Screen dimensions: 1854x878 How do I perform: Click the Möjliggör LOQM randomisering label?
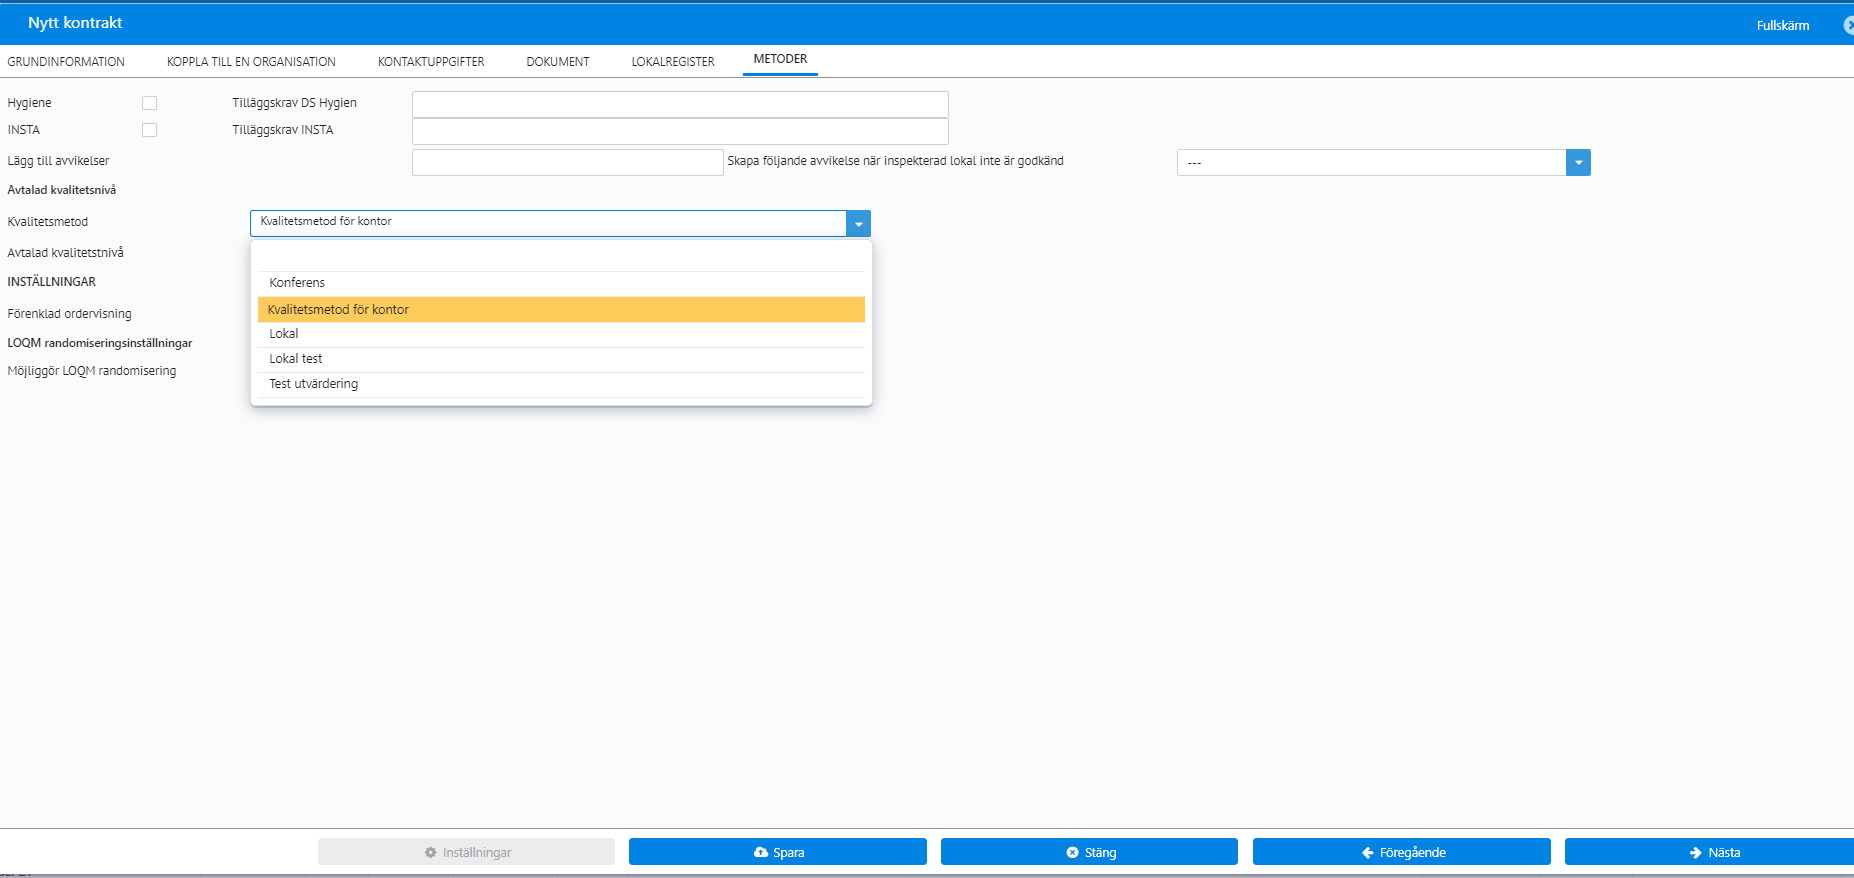[92, 371]
